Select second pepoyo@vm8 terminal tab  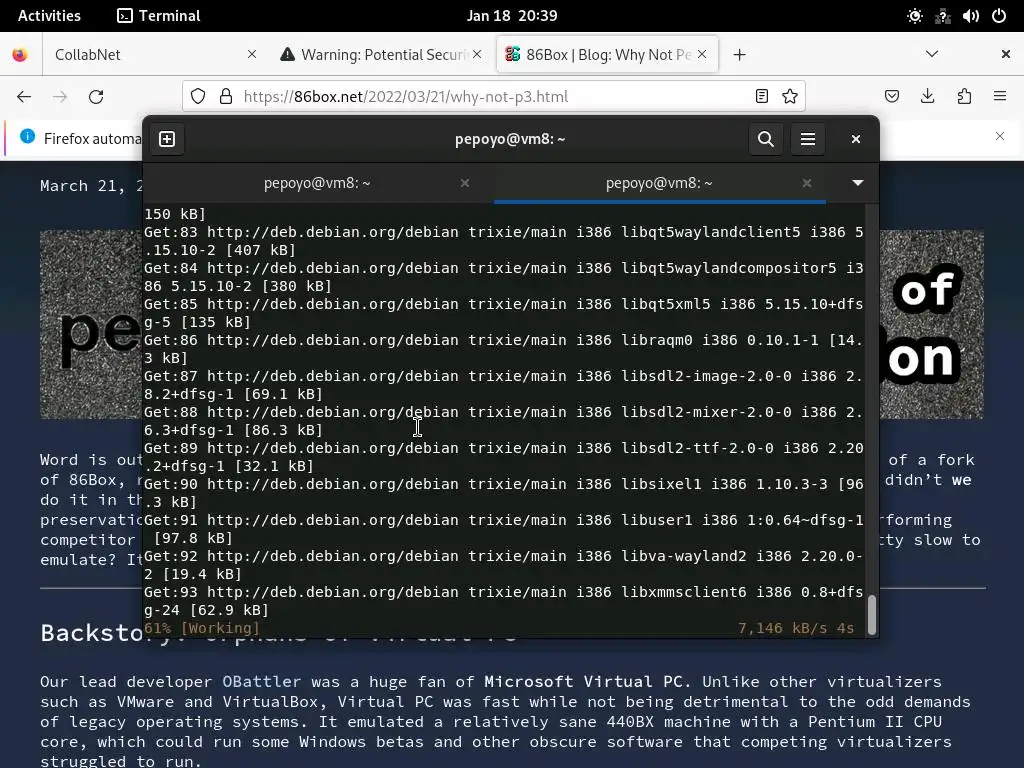[x=659, y=183]
